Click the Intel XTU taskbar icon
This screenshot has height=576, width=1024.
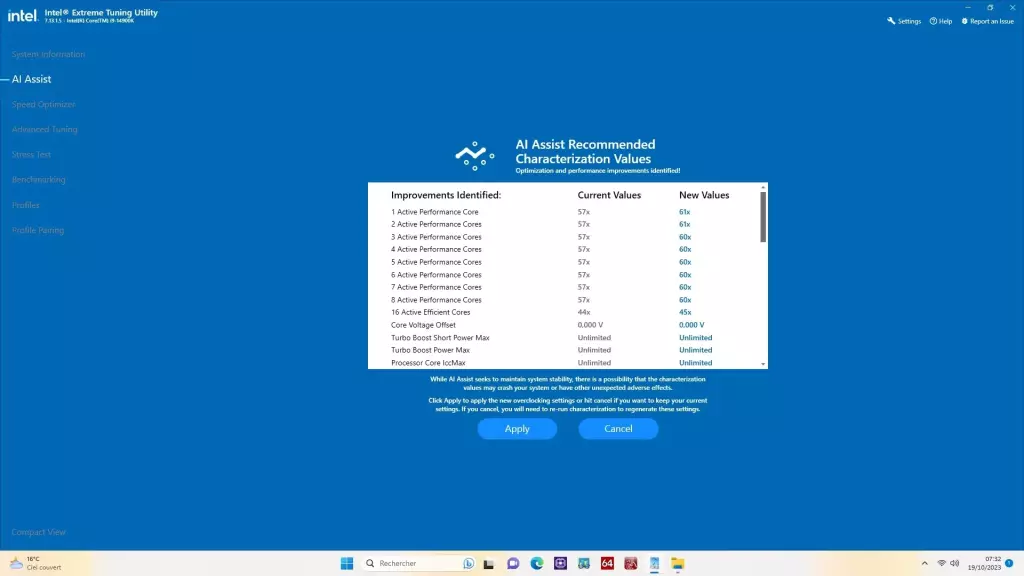[654, 563]
